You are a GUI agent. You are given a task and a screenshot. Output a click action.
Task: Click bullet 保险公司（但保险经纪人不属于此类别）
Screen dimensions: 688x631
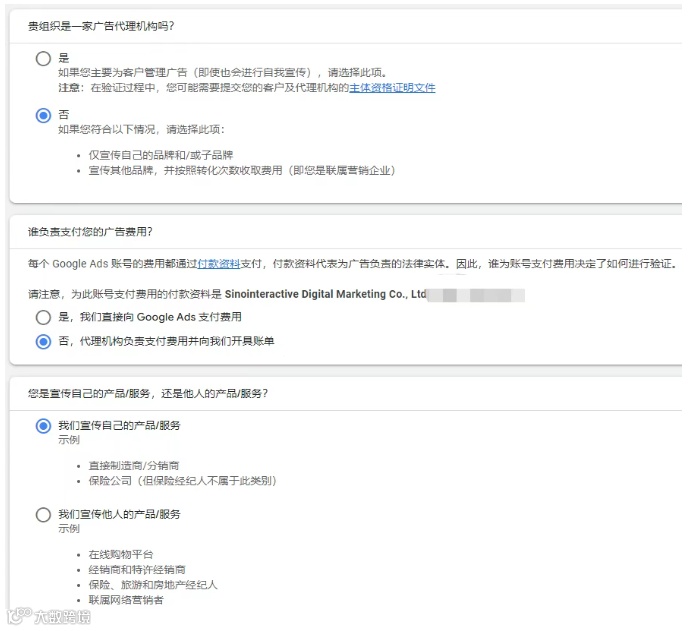[x=183, y=481]
